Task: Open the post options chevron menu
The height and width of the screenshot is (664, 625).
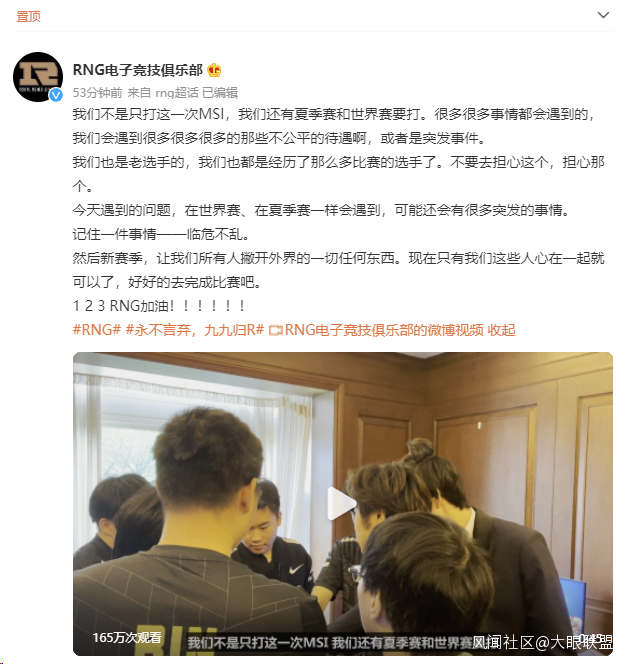Action: 603,16
